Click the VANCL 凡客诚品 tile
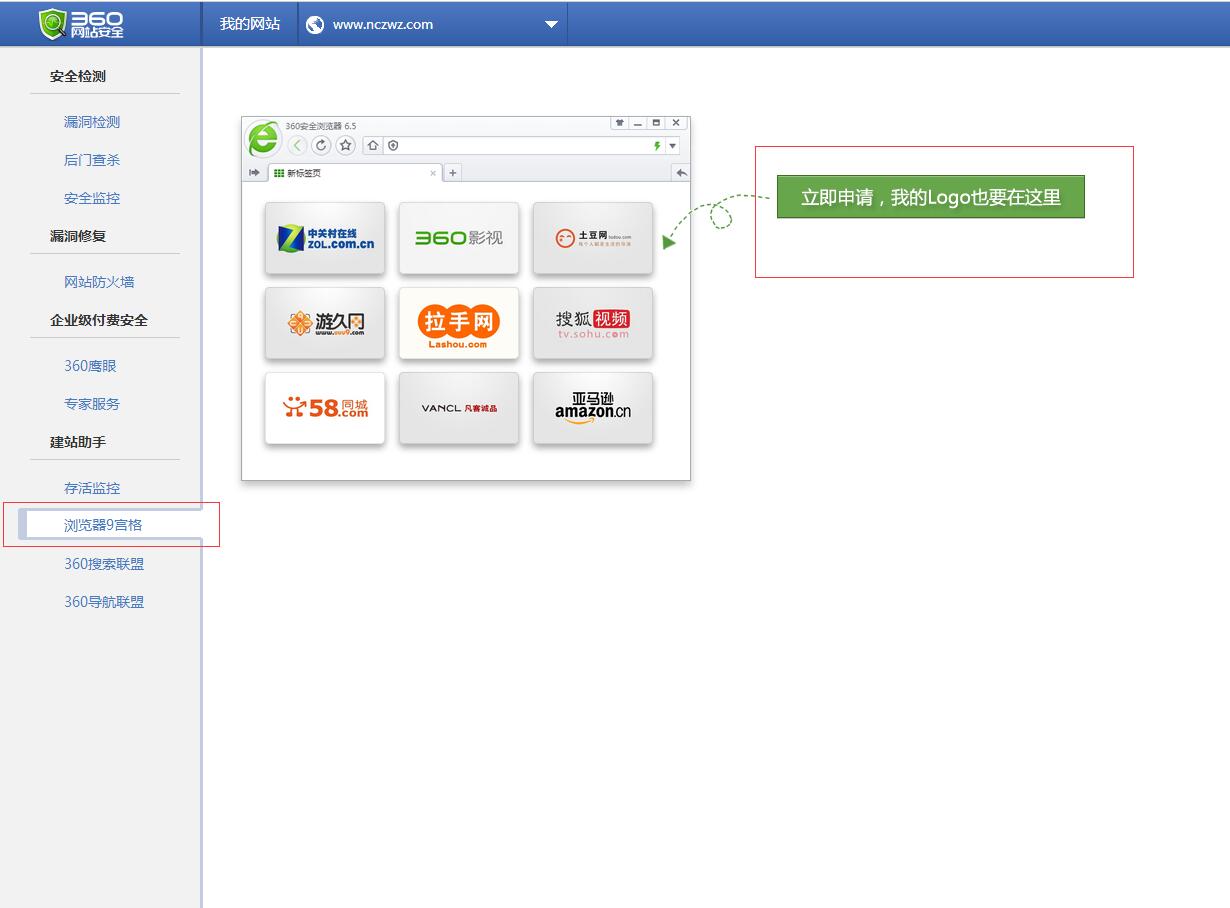1230x908 pixels. click(x=459, y=408)
